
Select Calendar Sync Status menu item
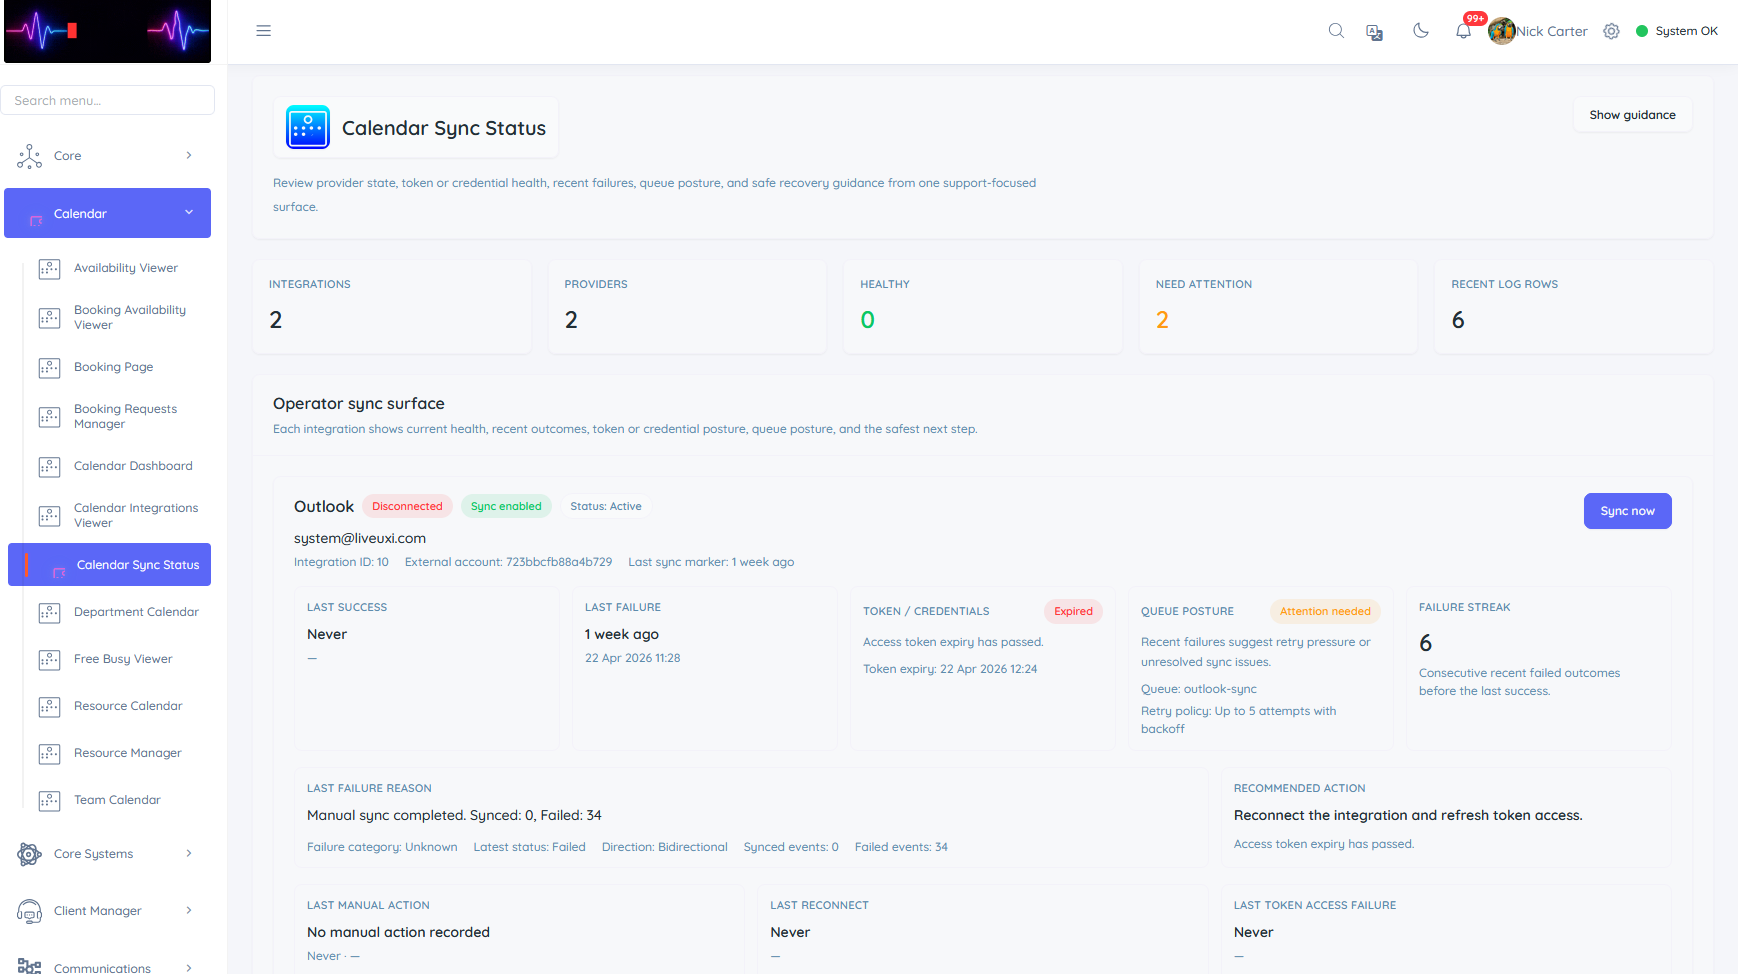click(x=110, y=565)
